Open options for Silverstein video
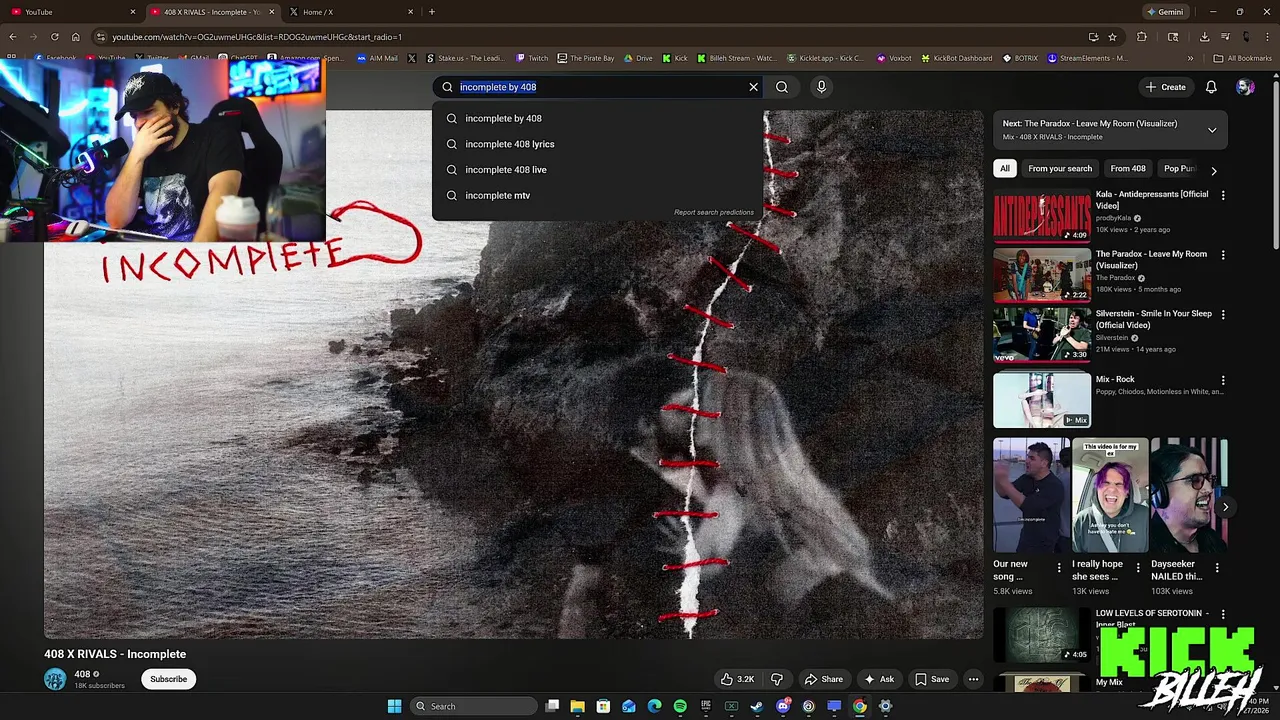The height and width of the screenshot is (720, 1280). (x=1223, y=315)
